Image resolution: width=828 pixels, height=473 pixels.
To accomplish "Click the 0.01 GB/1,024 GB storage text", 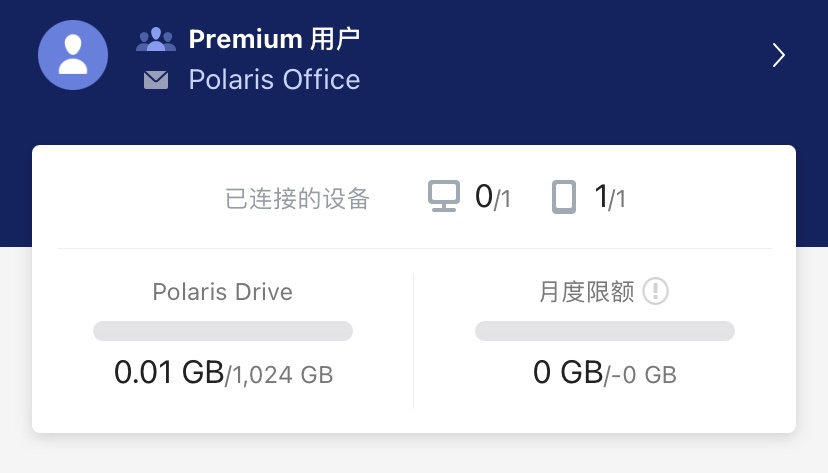I will point(223,373).
